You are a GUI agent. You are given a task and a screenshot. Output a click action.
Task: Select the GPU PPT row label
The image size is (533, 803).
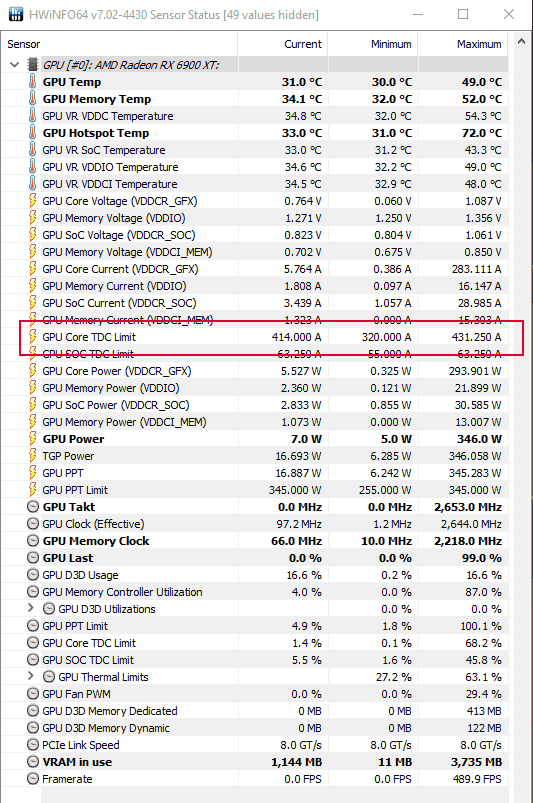tap(62, 473)
